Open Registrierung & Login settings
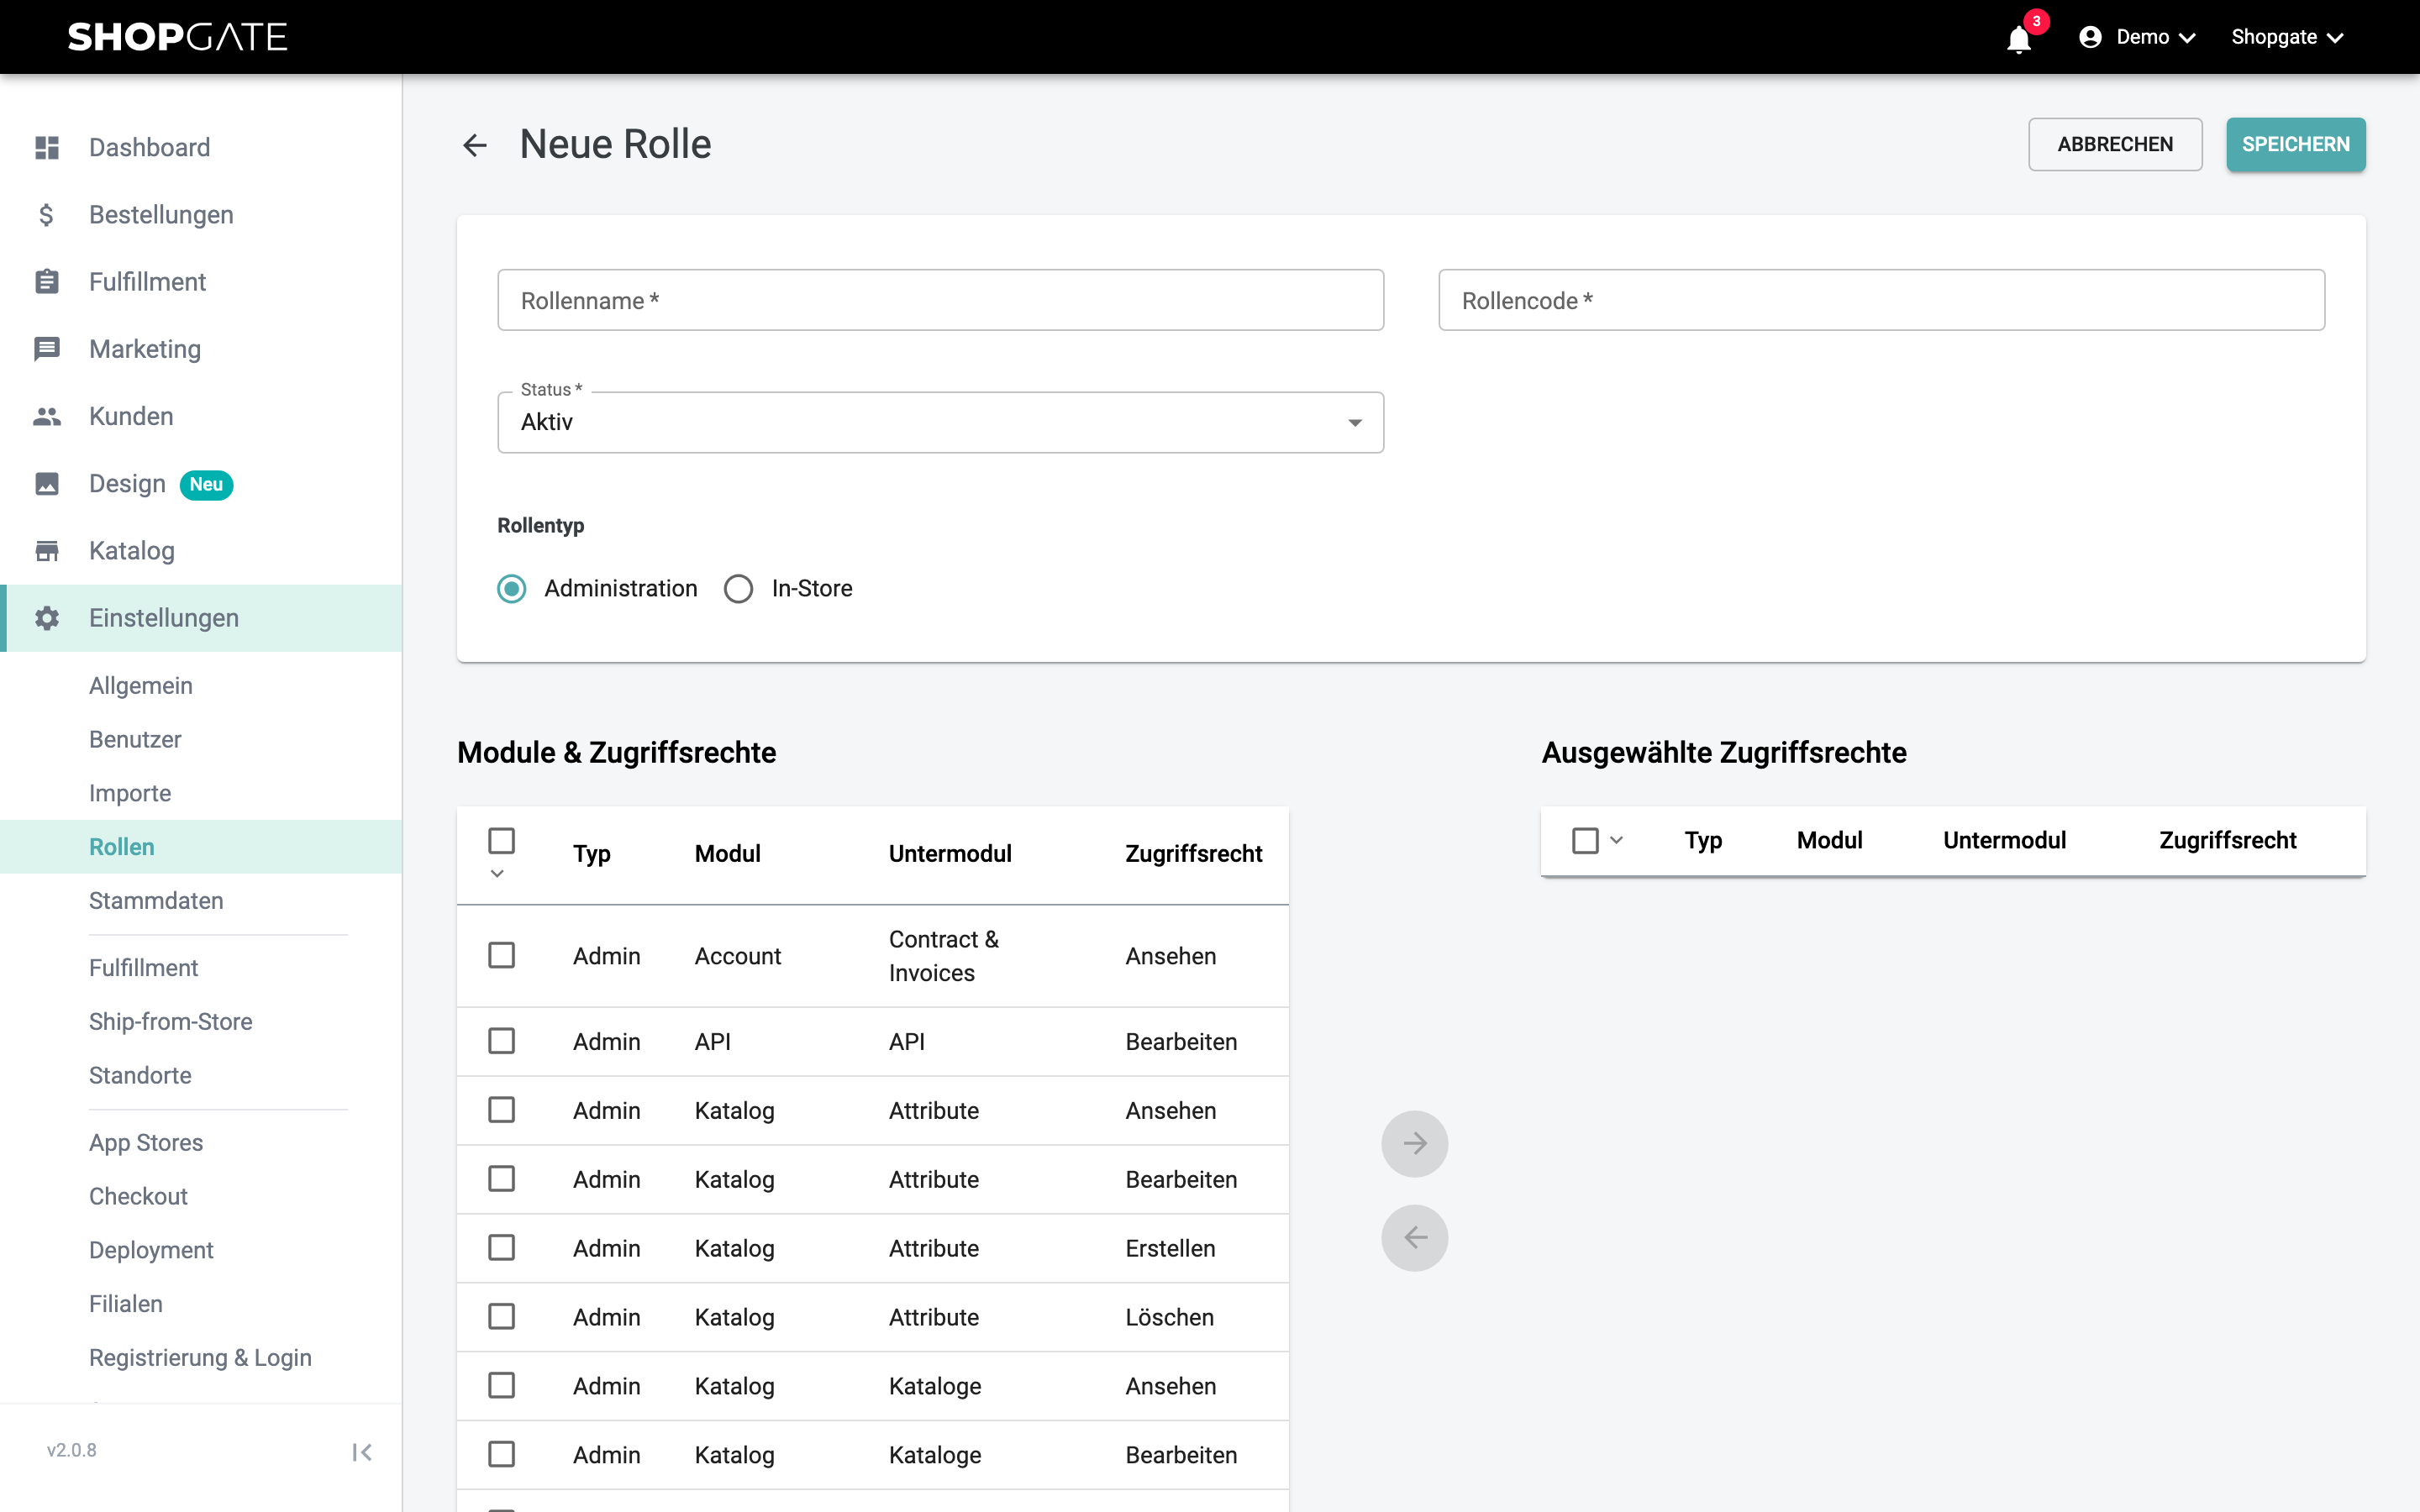The height and width of the screenshot is (1512, 2420). (200, 1357)
